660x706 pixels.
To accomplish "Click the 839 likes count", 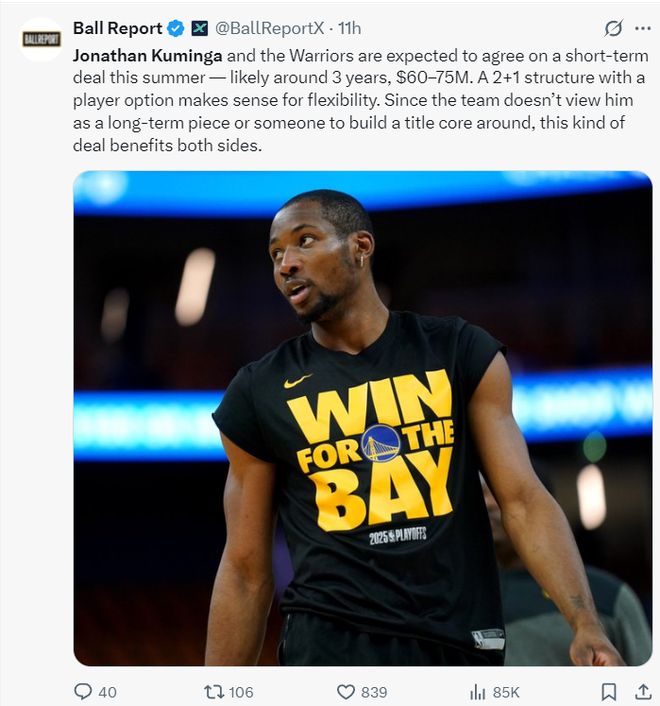I will (x=374, y=691).
